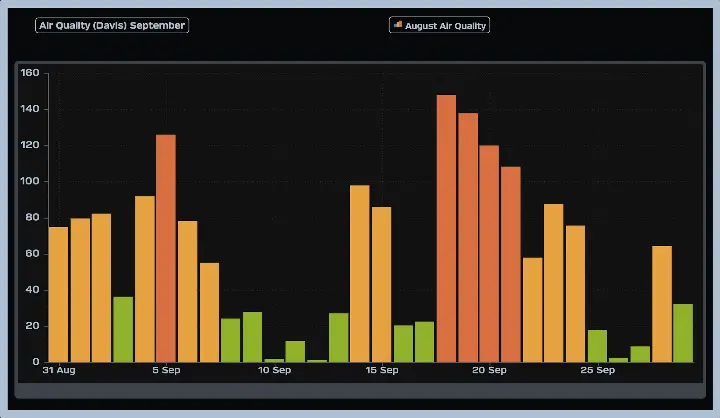Image resolution: width=720 pixels, height=418 pixels.
Task: Click the 25 Sep x-axis label
Action: pyautogui.click(x=597, y=370)
